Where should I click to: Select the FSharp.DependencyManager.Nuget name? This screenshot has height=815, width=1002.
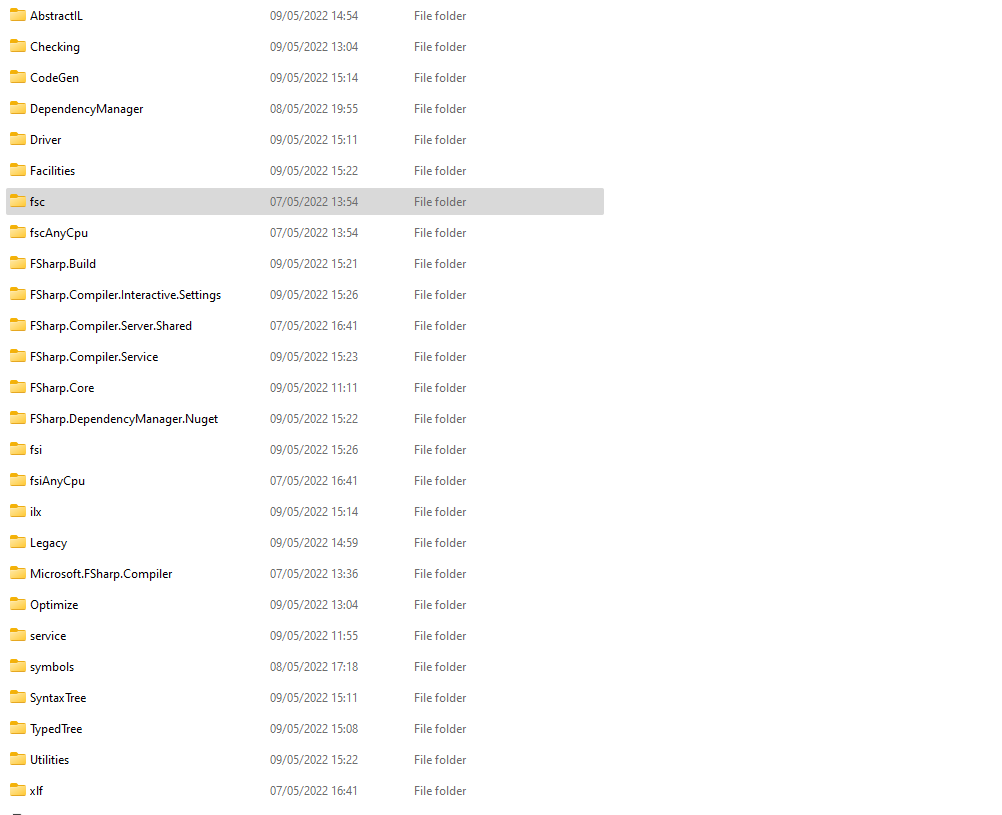[x=124, y=419]
